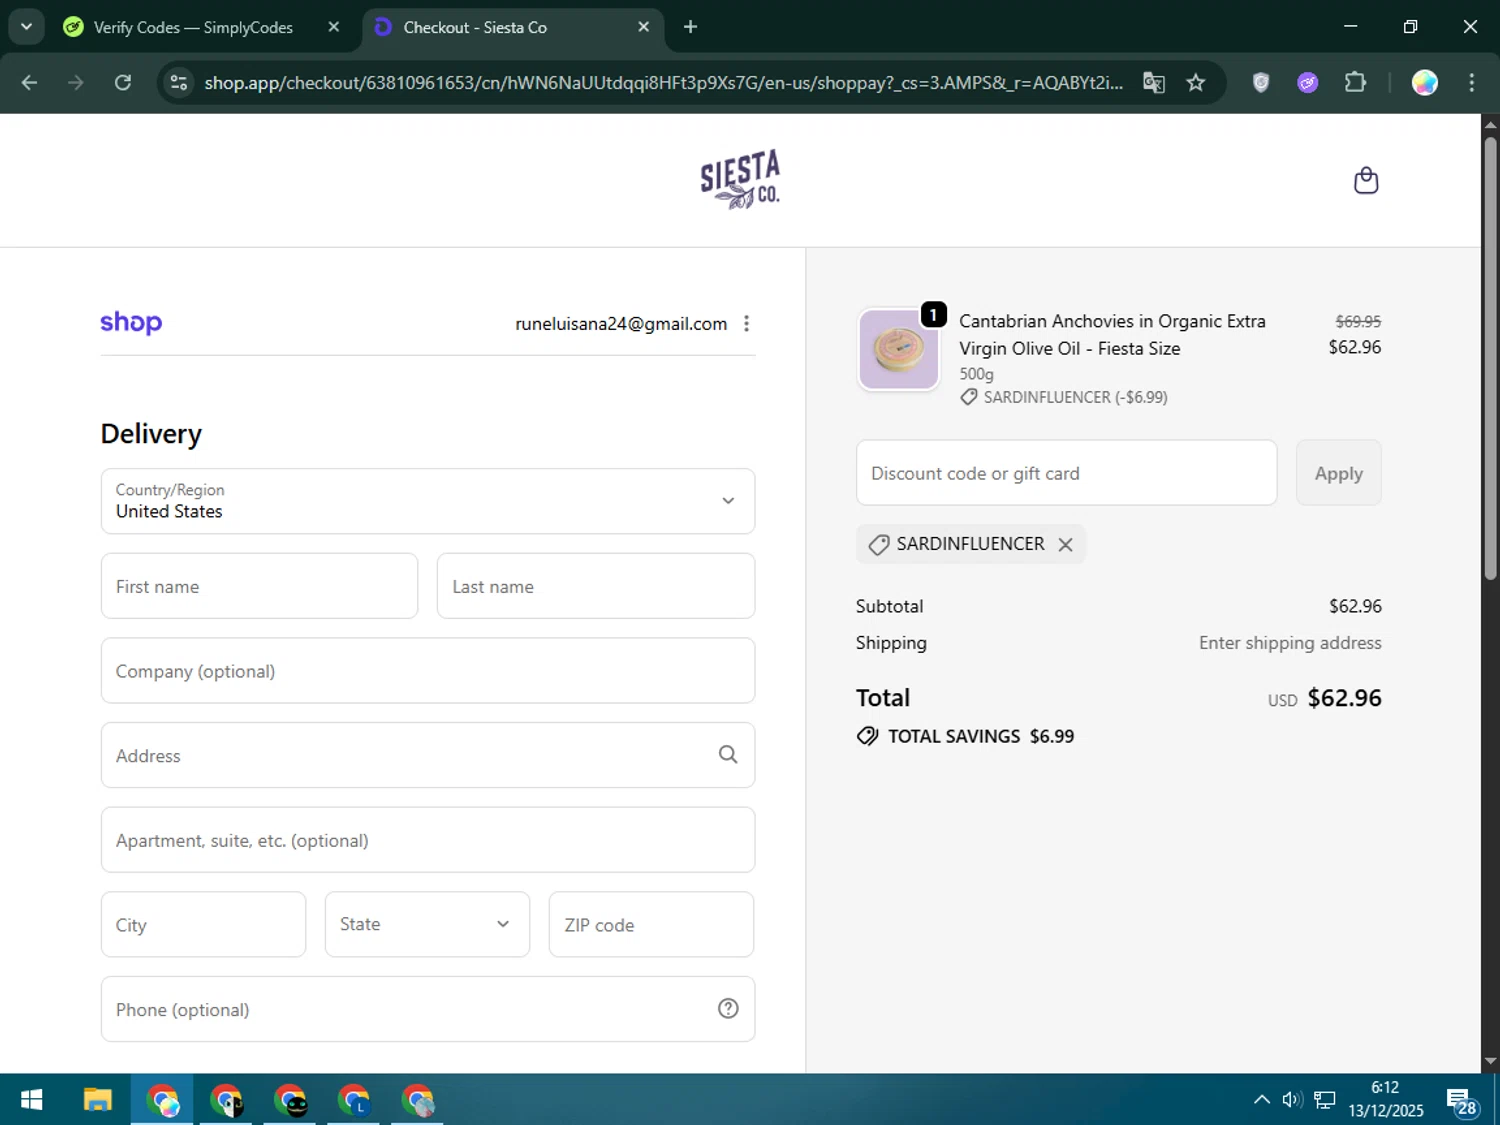
Task: Focus the Last name field
Action: coord(596,586)
